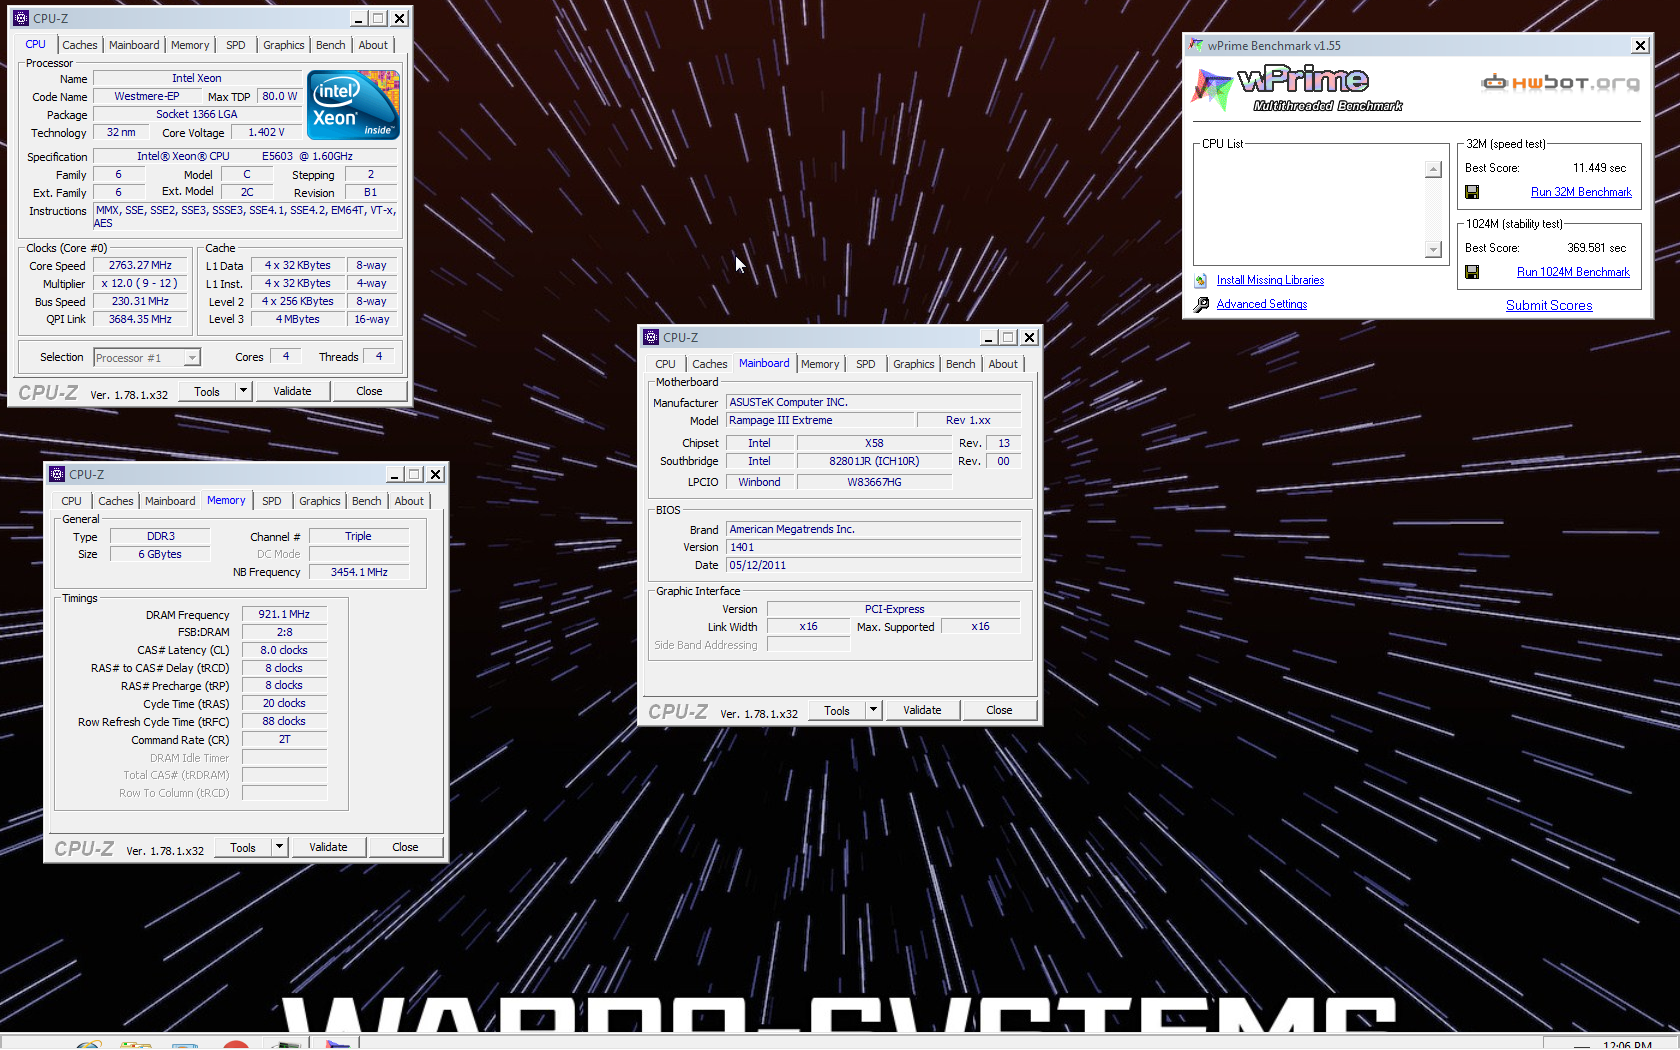
Task: Minimize the Mainboard CPU-Z window
Action: click(988, 338)
